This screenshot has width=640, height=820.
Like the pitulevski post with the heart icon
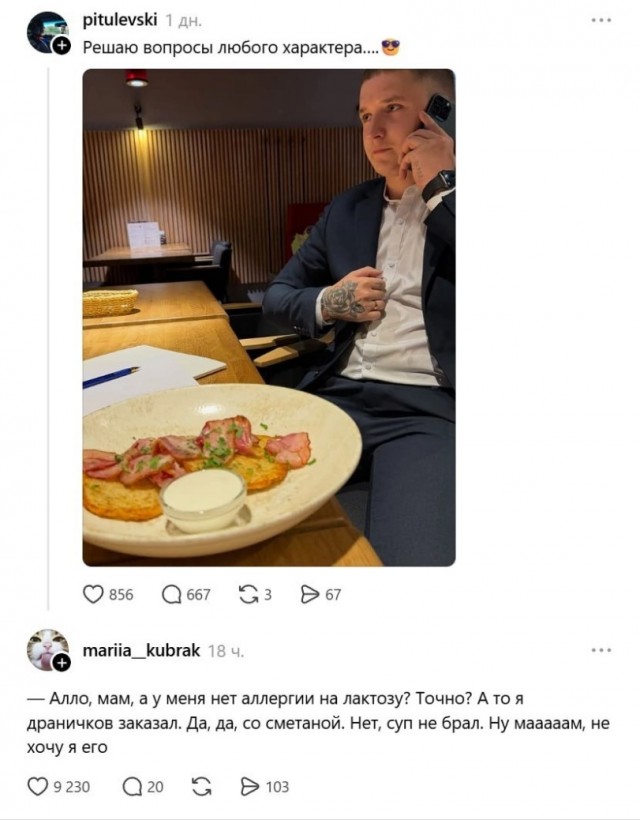(x=93, y=594)
